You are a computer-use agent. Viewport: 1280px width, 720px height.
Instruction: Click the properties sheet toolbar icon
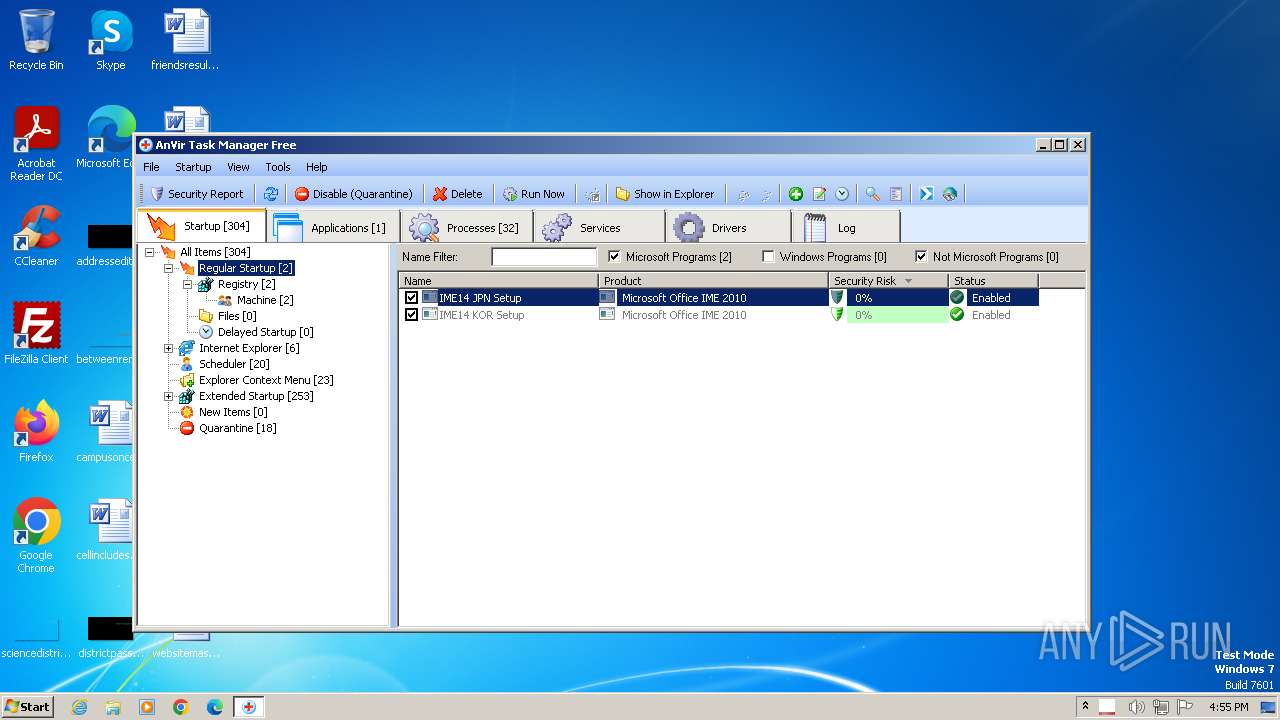(896, 194)
